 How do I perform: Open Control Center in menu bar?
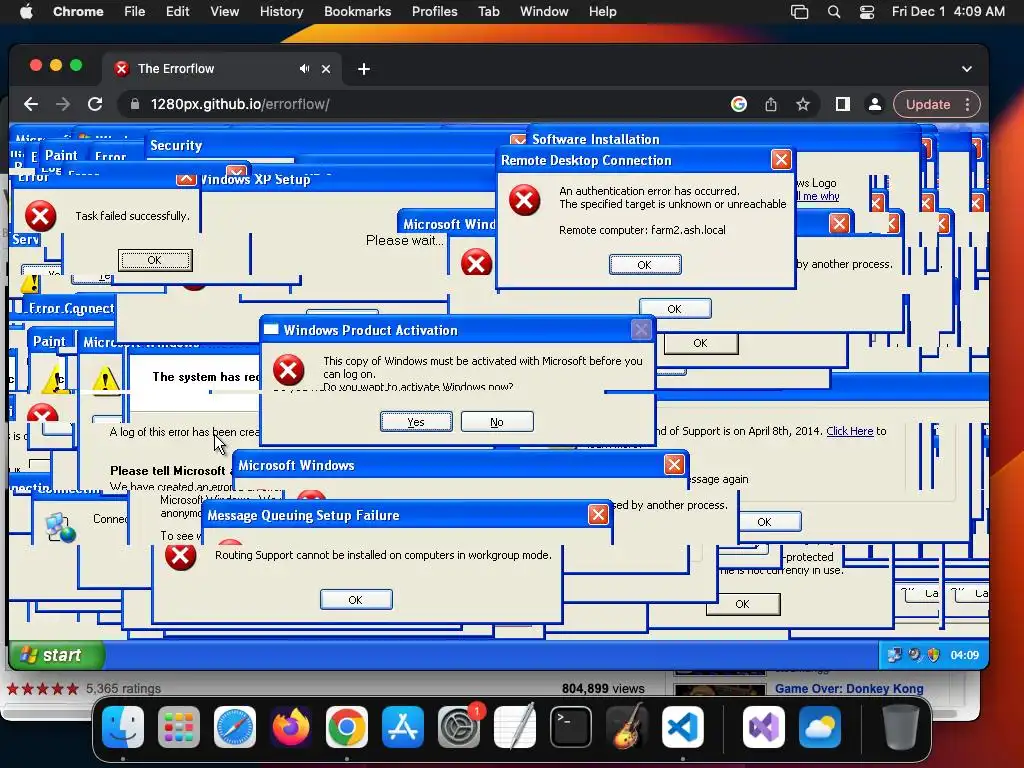tap(867, 11)
